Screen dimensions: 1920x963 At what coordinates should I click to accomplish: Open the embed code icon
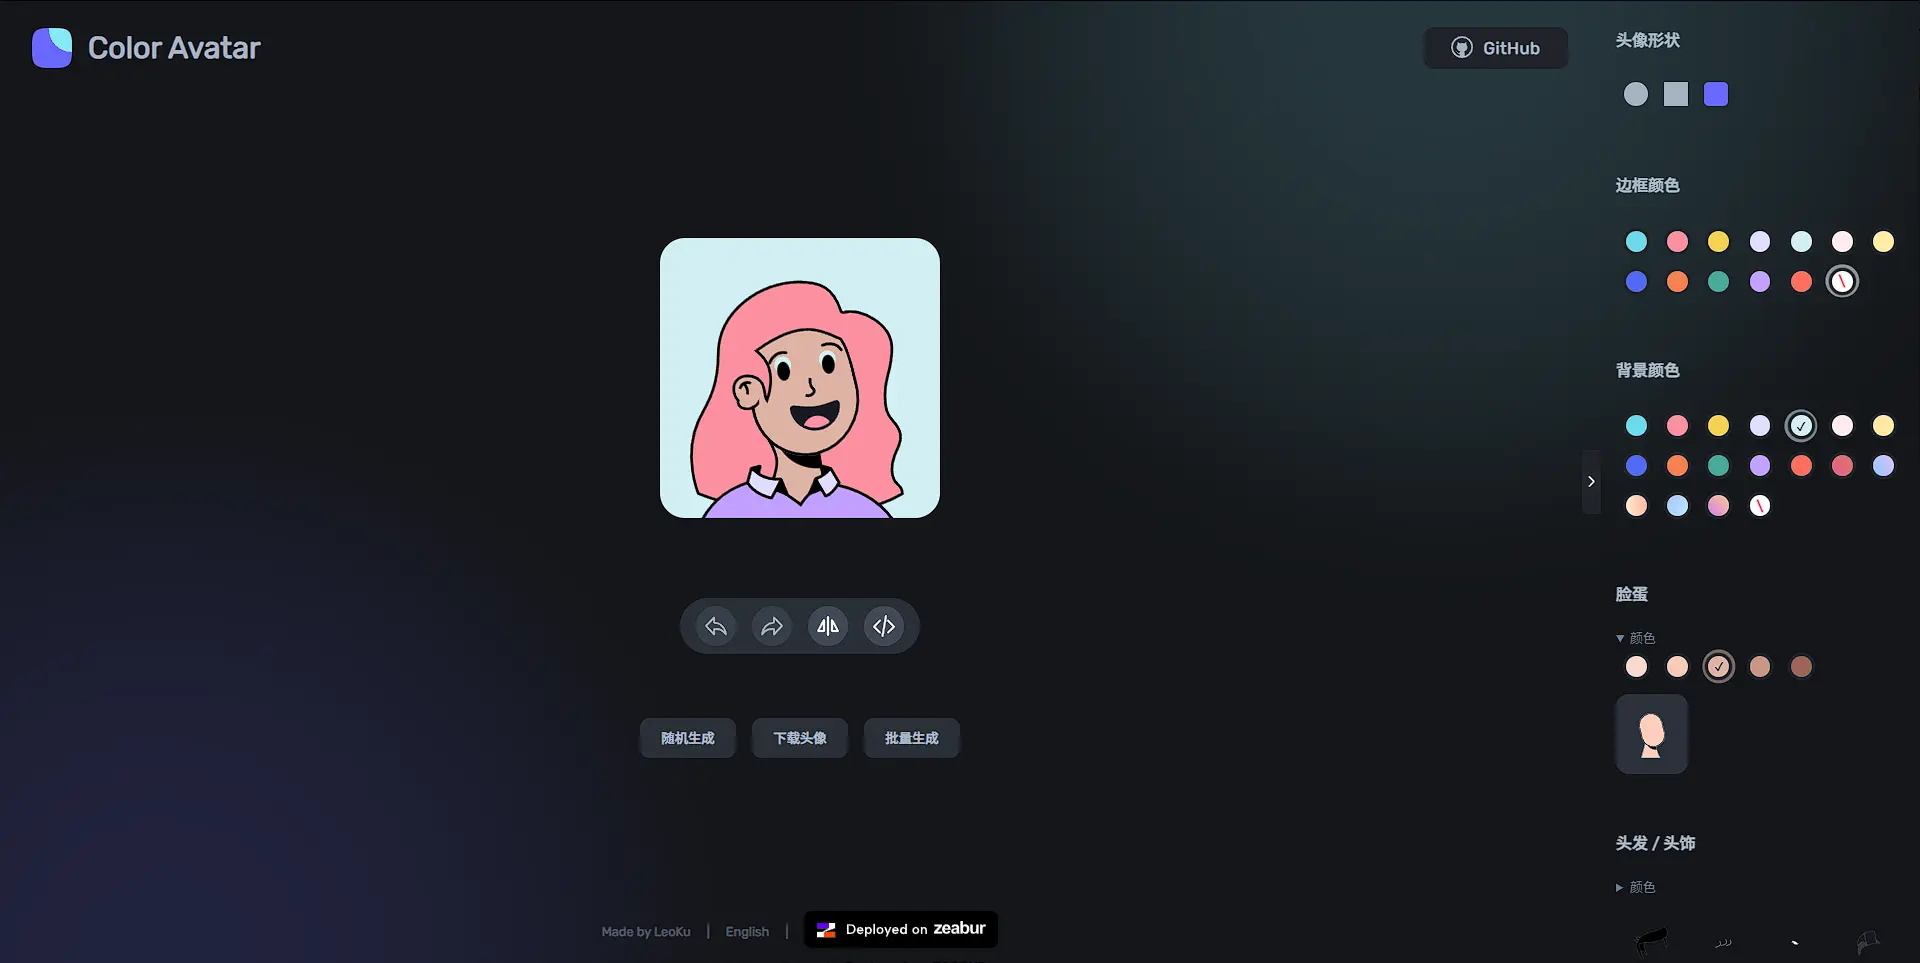pyautogui.click(x=884, y=626)
